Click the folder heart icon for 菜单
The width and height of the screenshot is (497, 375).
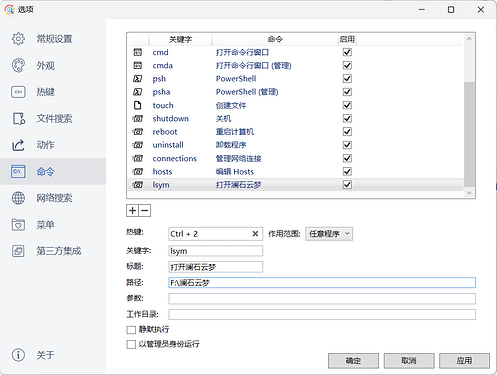(x=18, y=225)
